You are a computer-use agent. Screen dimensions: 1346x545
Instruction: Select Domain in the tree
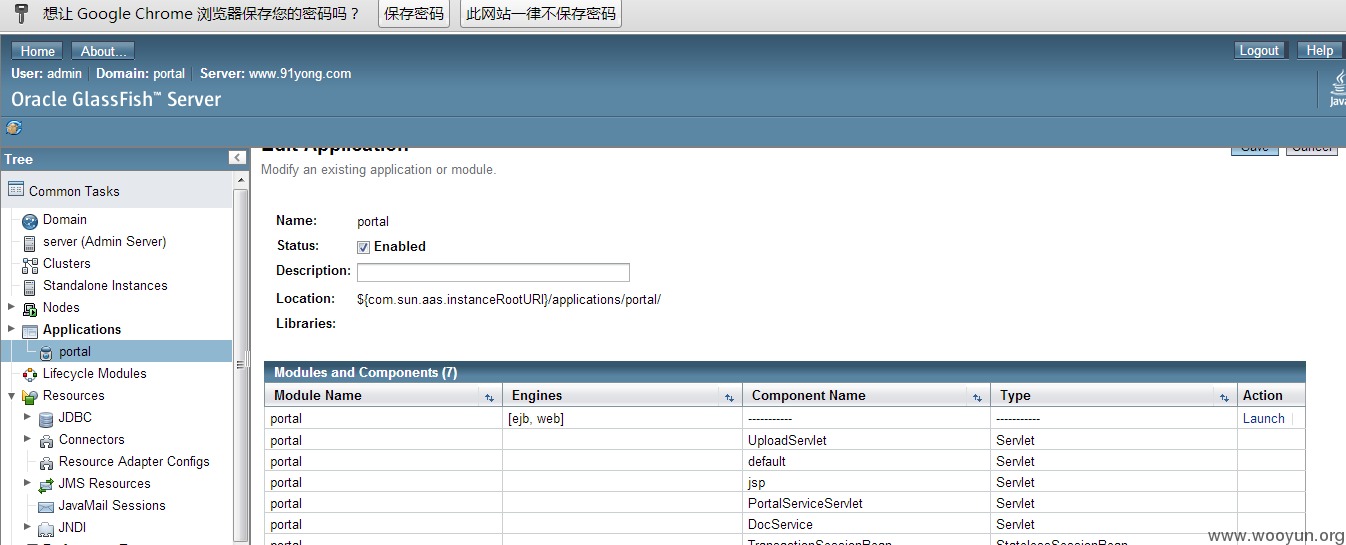coord(65,219)
